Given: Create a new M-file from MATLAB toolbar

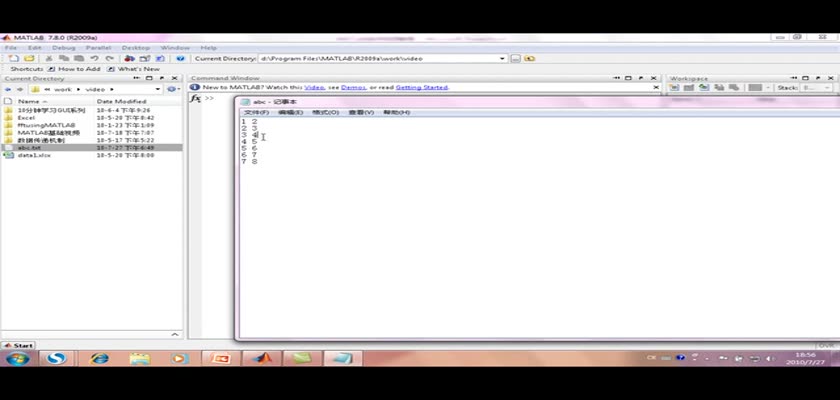Looking at the screenshot, I should (x=14, y=58).
